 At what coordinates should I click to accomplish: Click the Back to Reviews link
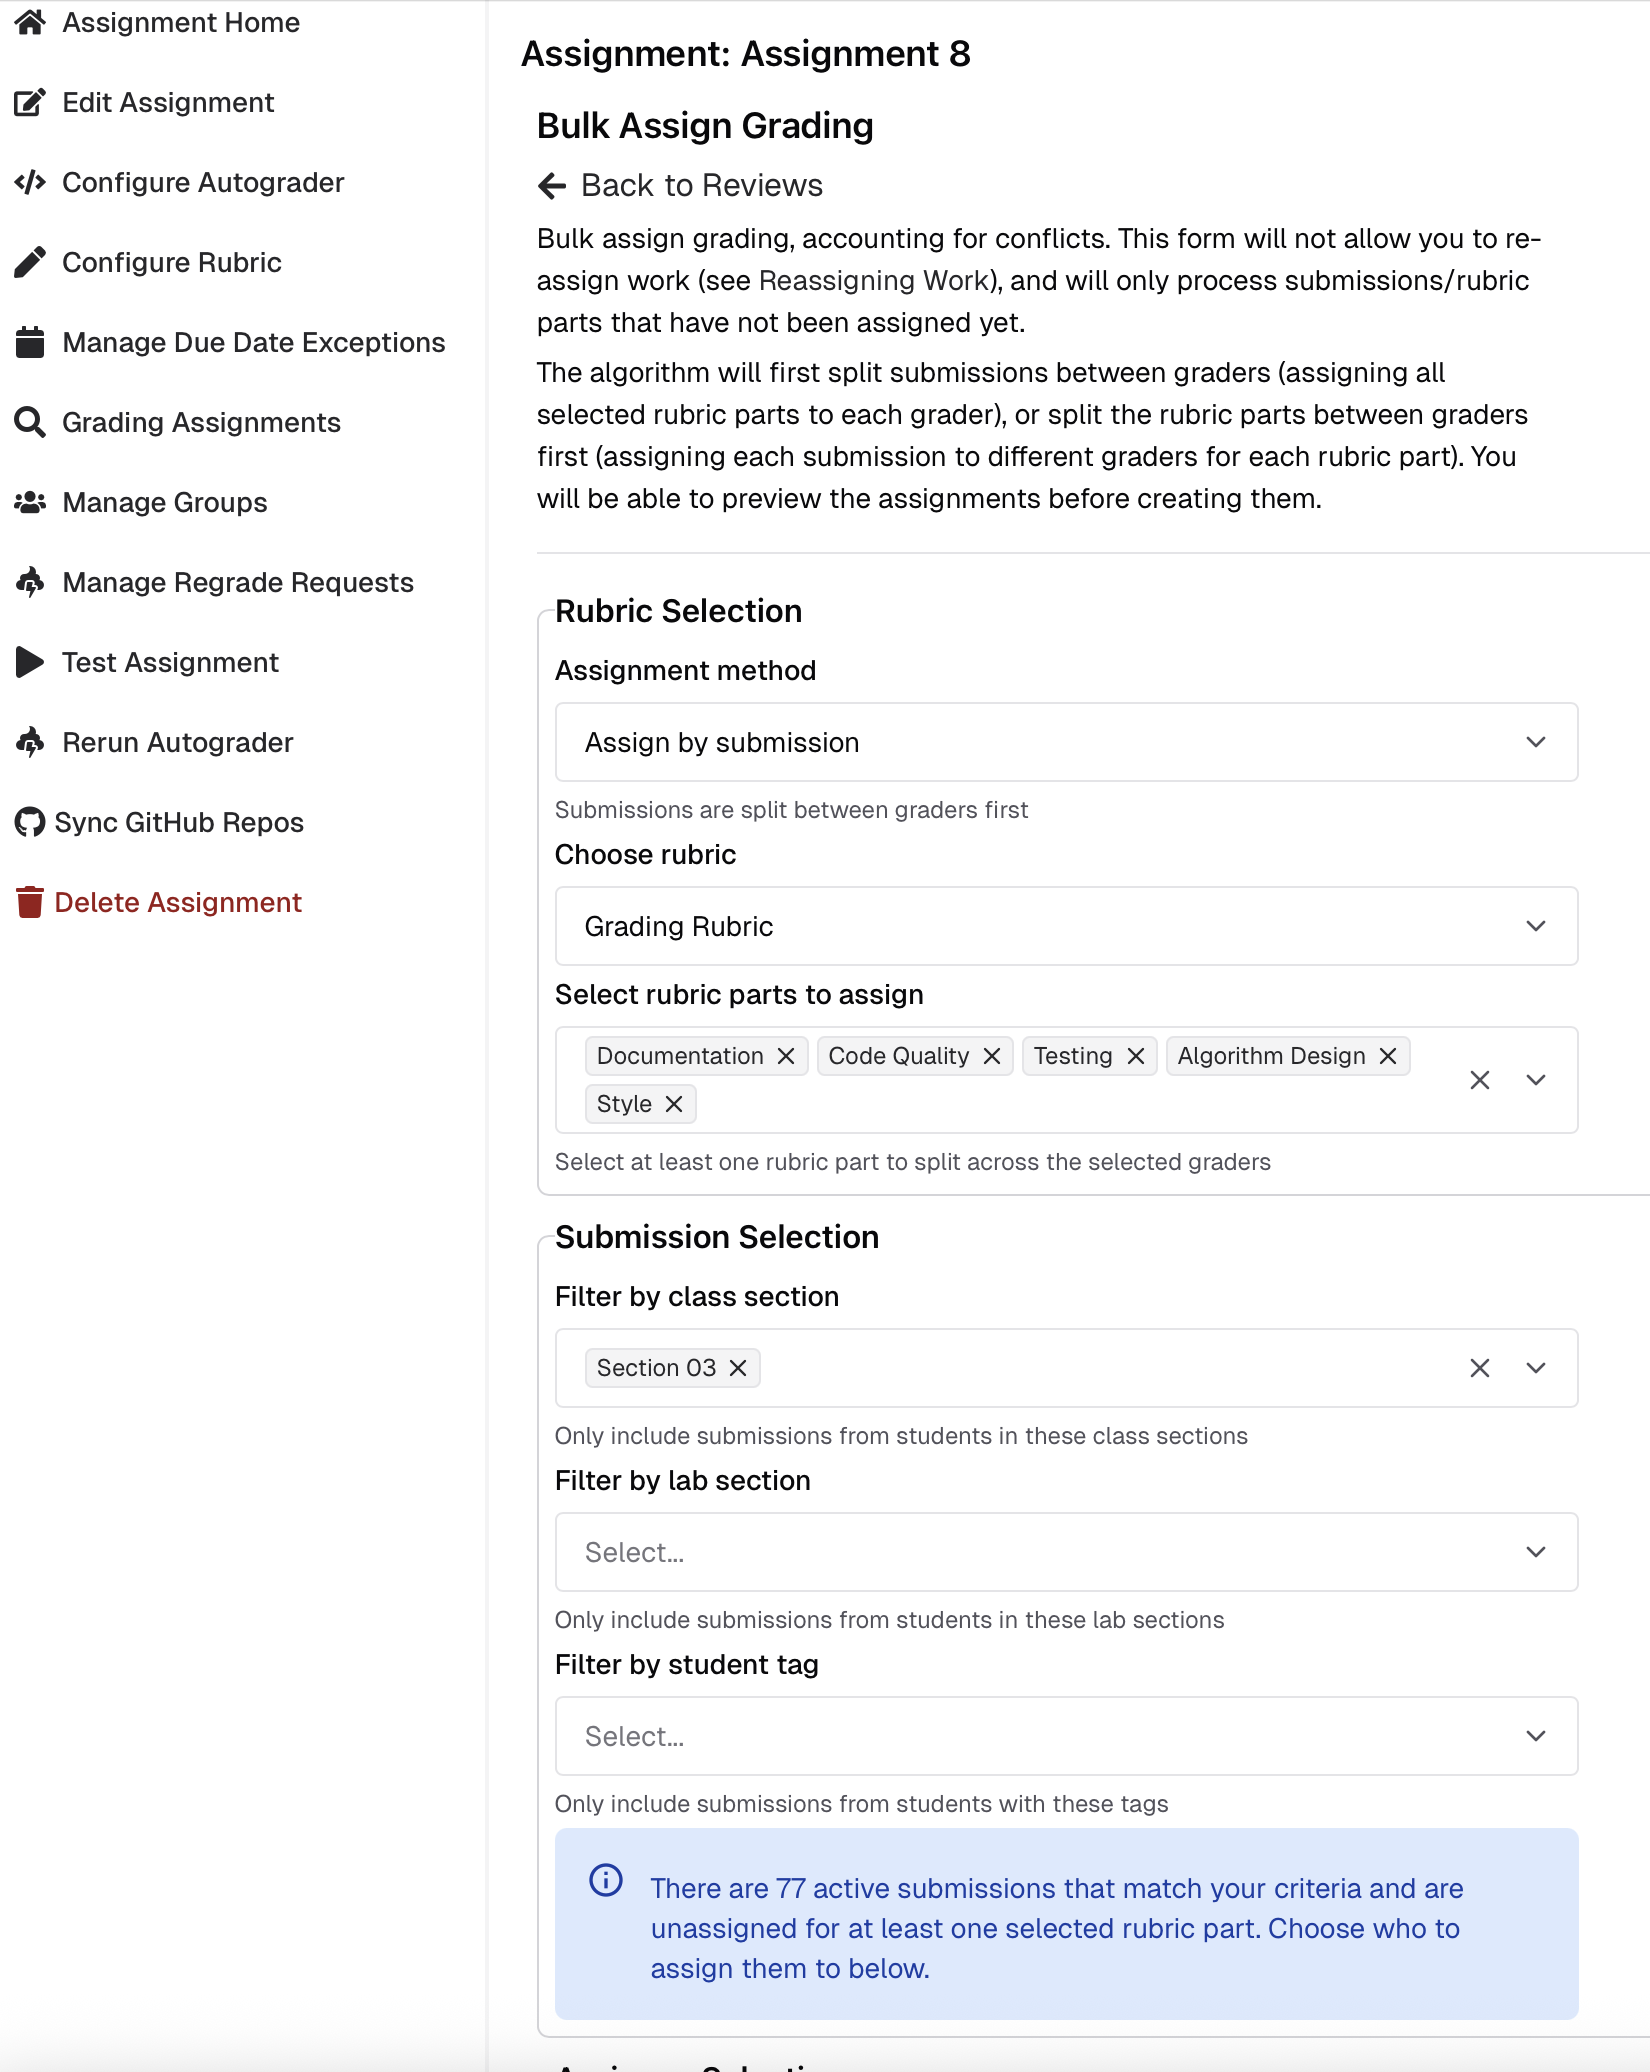[679, 185]
